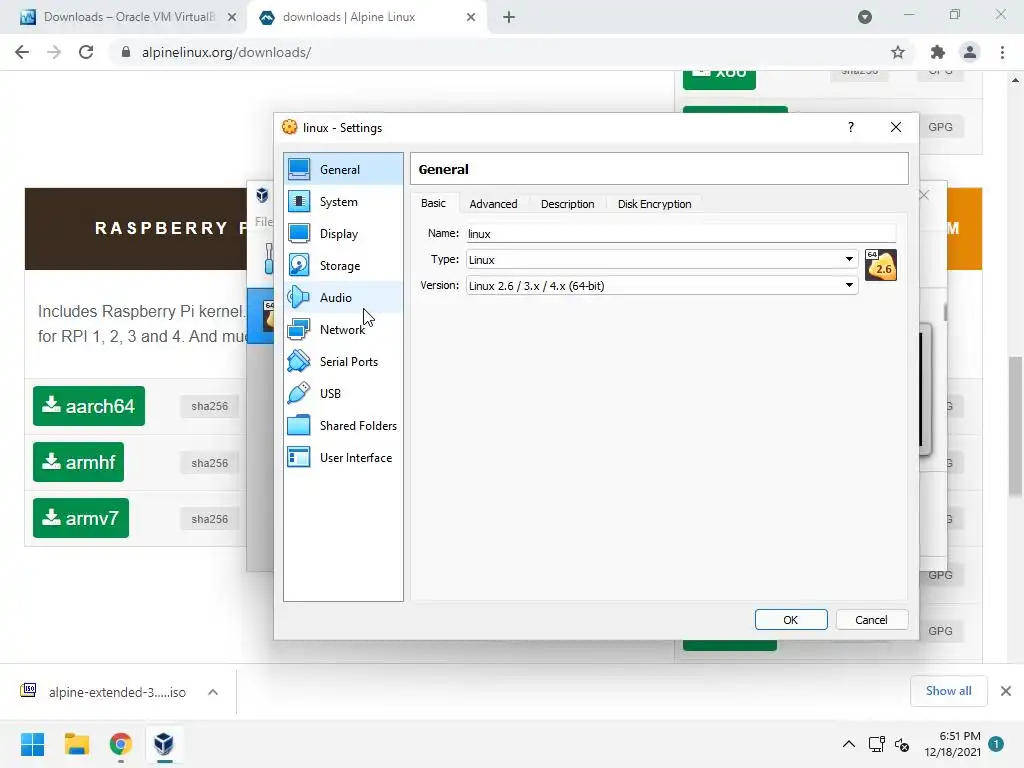The image size is (1024, 768).
Task: Expand the Version dropdown Linux 2.6 / 3.x / 4.x
Action: coord(662,285)
